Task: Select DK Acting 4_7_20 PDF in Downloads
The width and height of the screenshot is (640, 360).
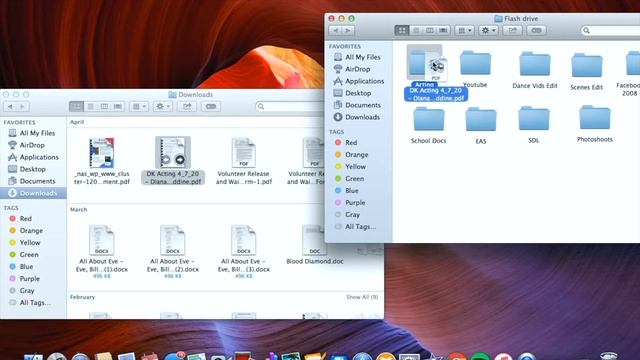Action: 173,153
